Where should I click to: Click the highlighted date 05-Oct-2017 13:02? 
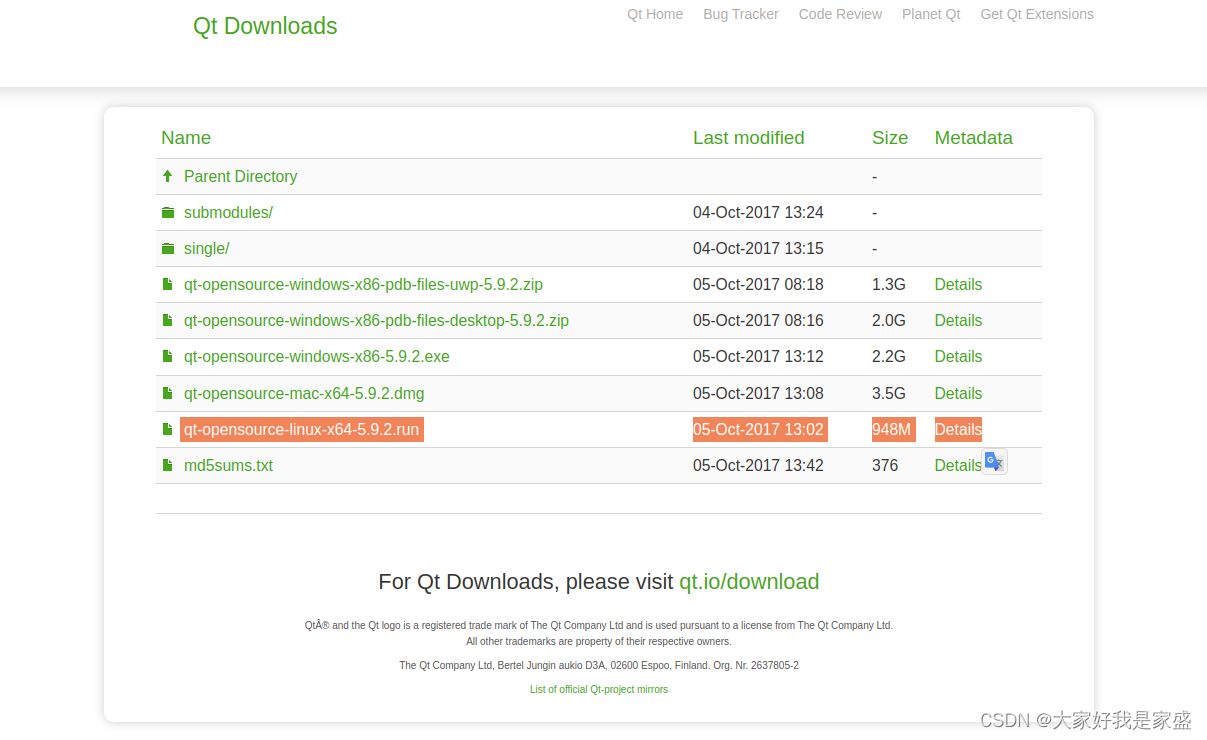pos(760,429)
